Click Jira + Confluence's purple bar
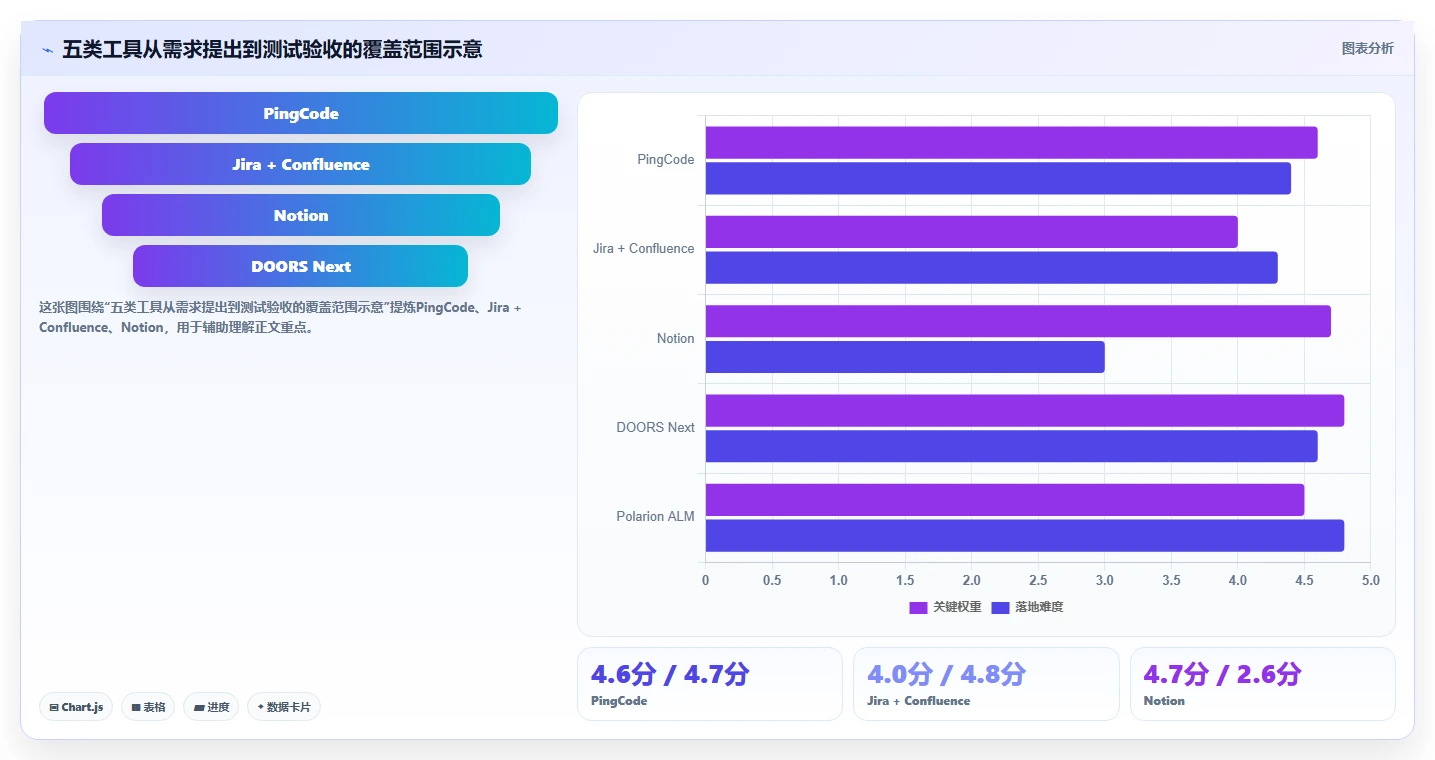 (971, 232)
